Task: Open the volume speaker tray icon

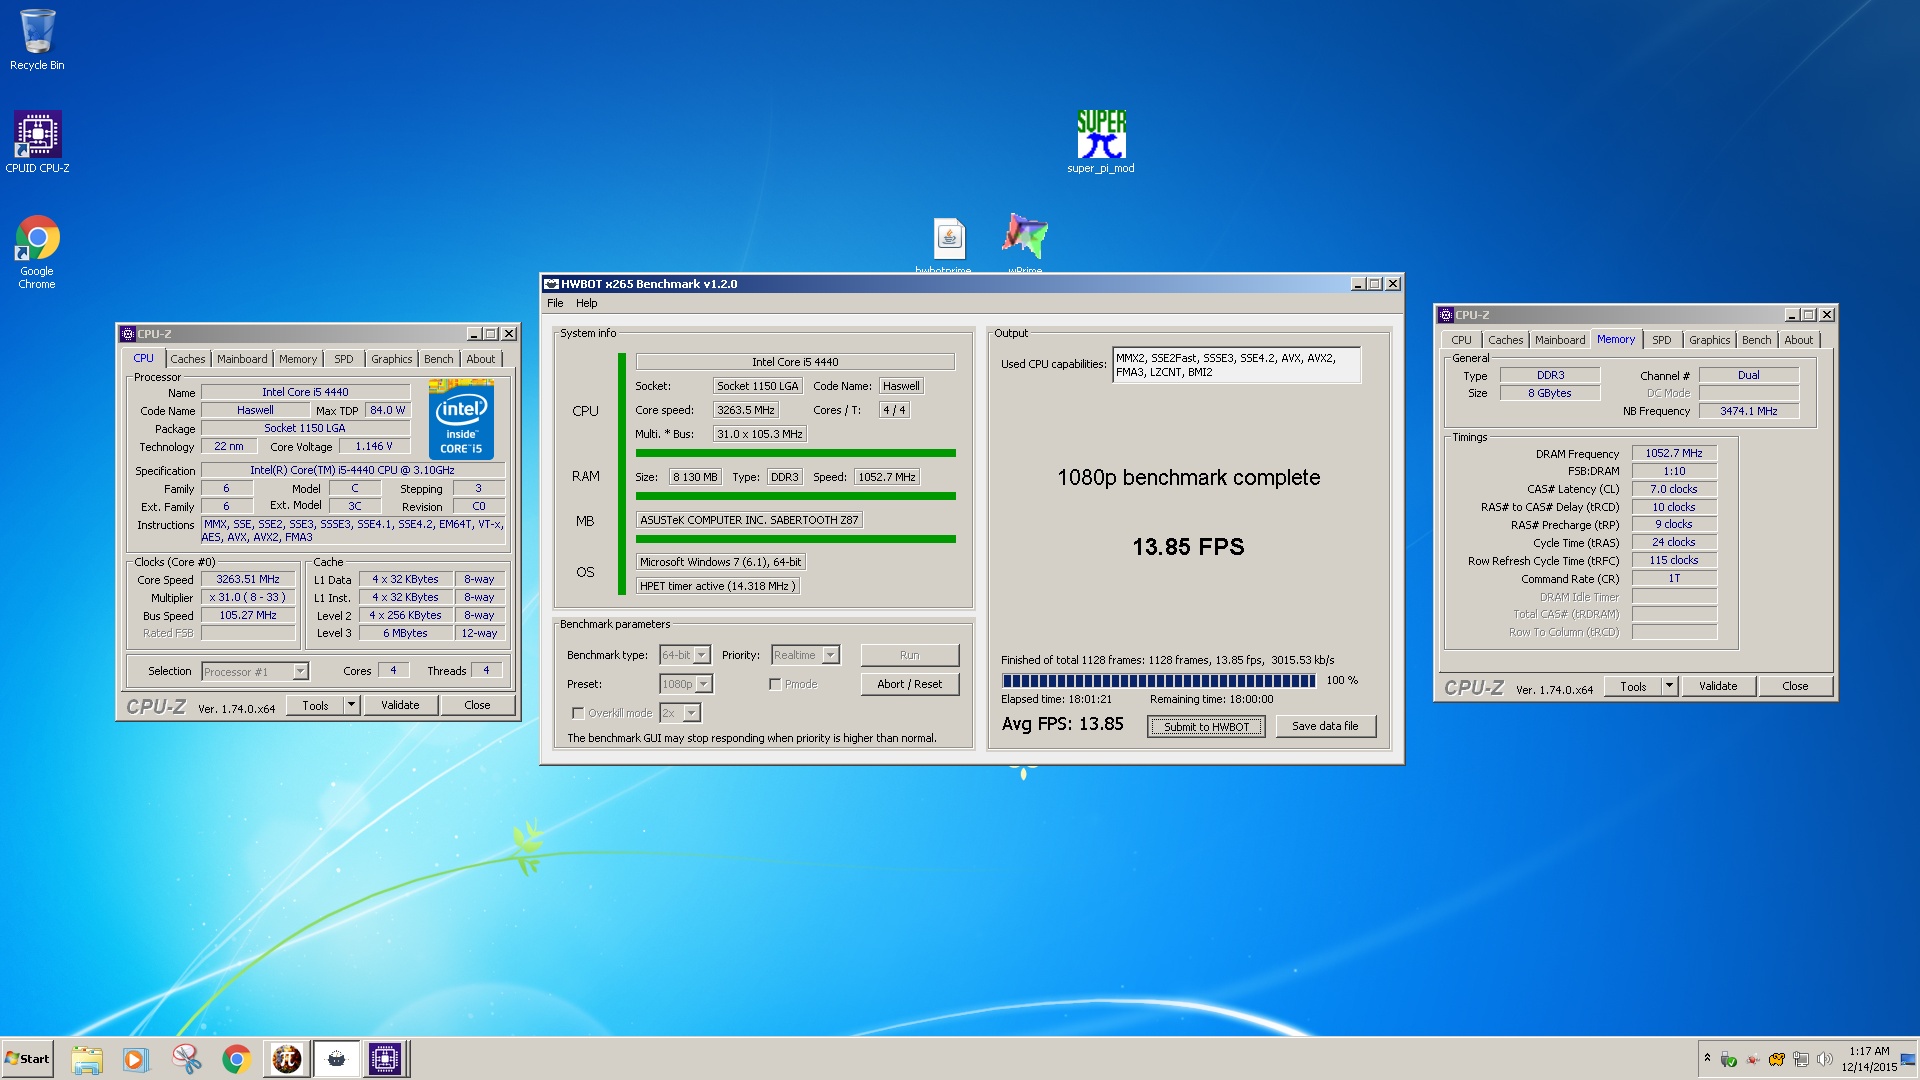Action: [1824, 1059]
